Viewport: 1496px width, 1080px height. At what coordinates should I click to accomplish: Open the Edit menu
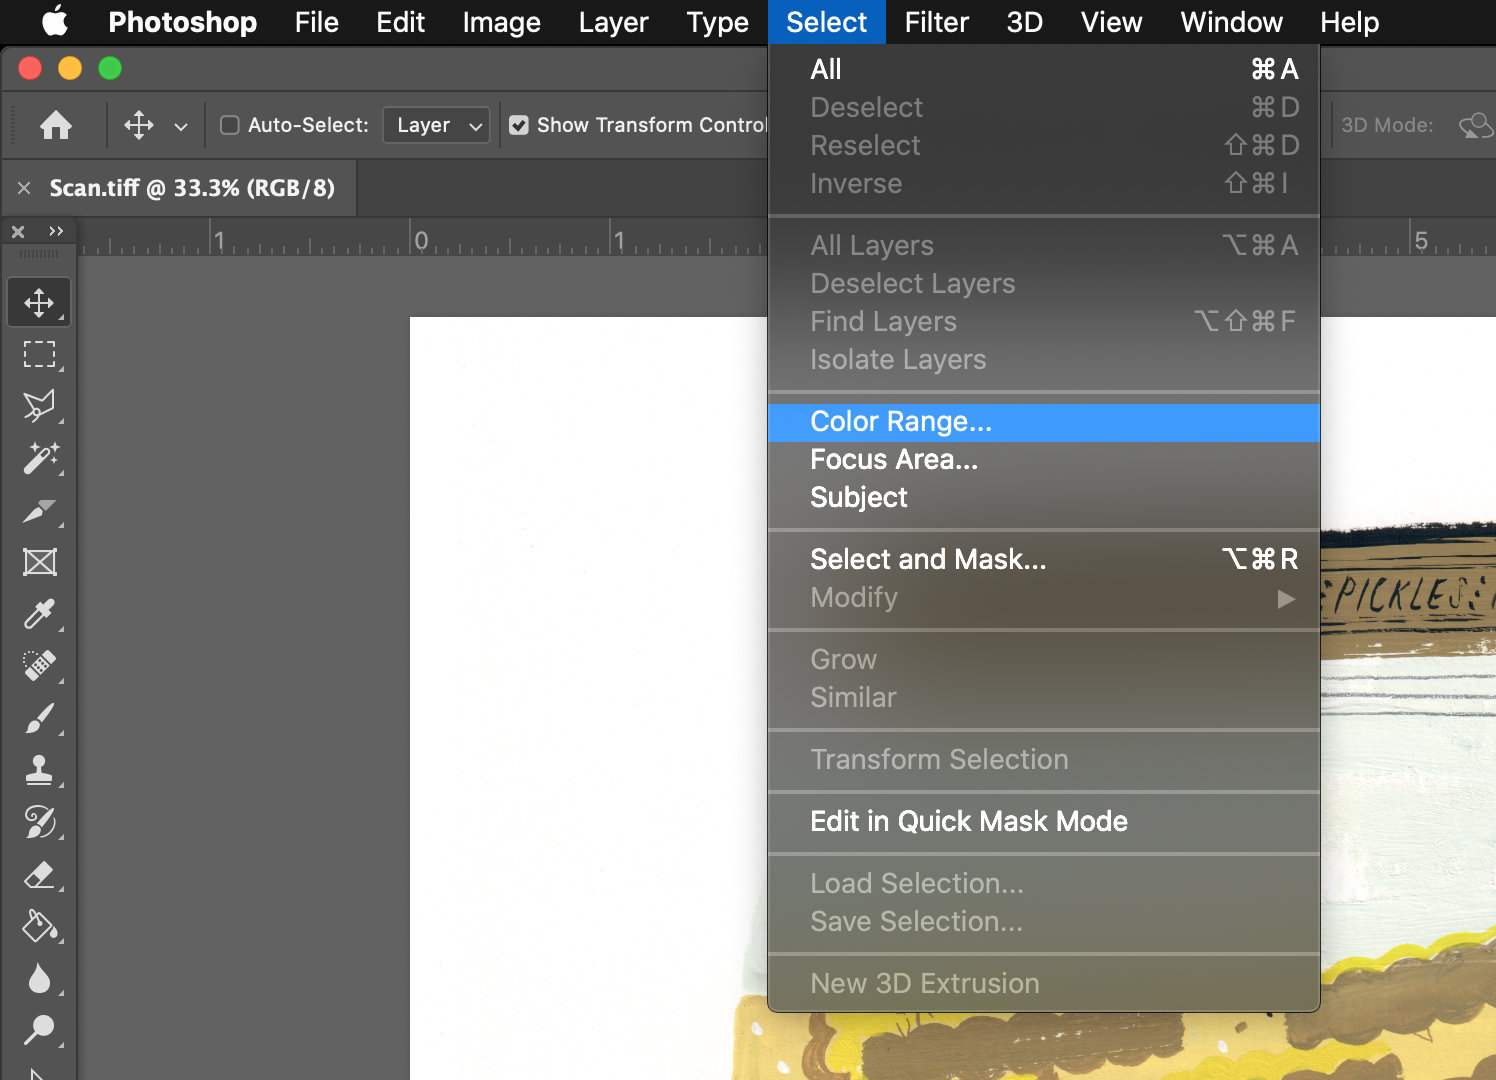tap(400, 22)
